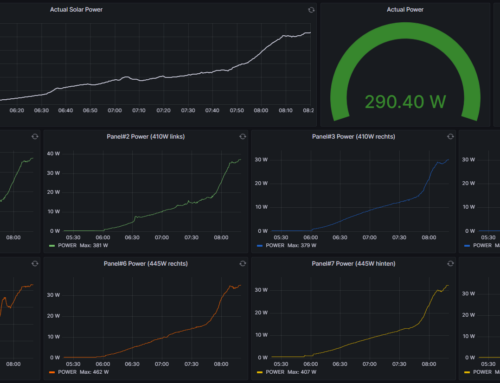Toggle blue POWER series in Panel#3 legend
This screenshot has width=500, height=383.
(x=275, y=245)
